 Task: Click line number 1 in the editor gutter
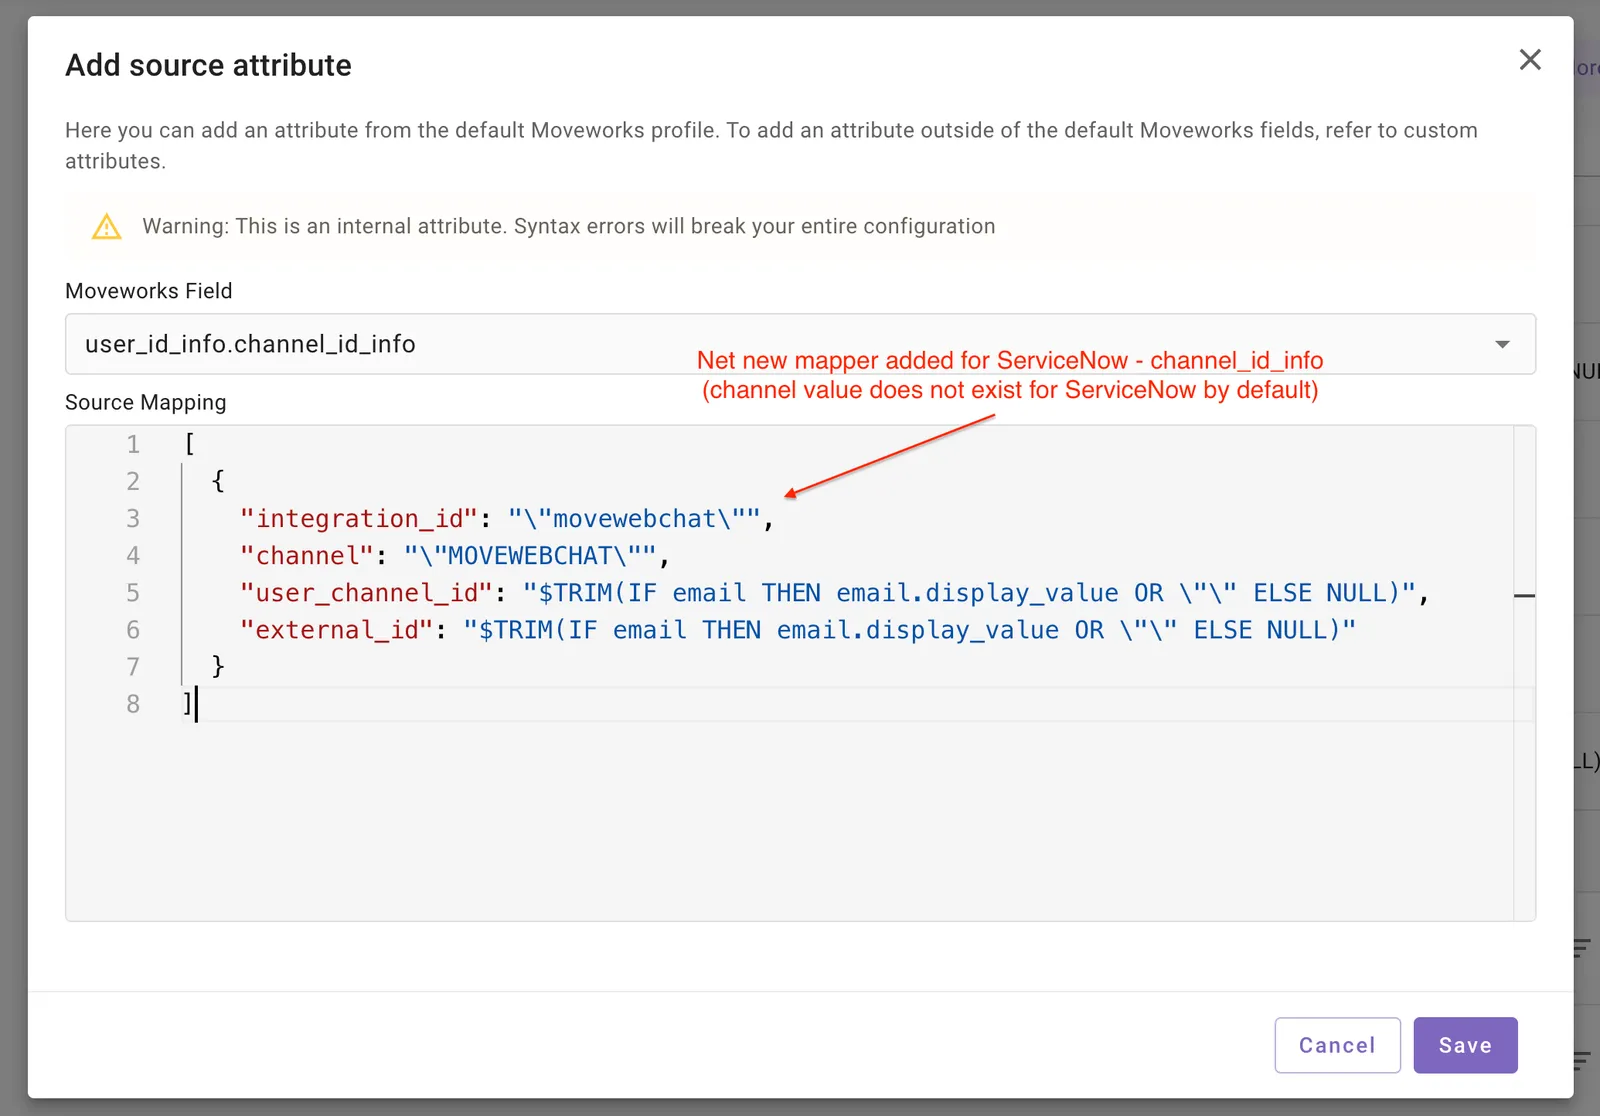(x=133, y=445)
